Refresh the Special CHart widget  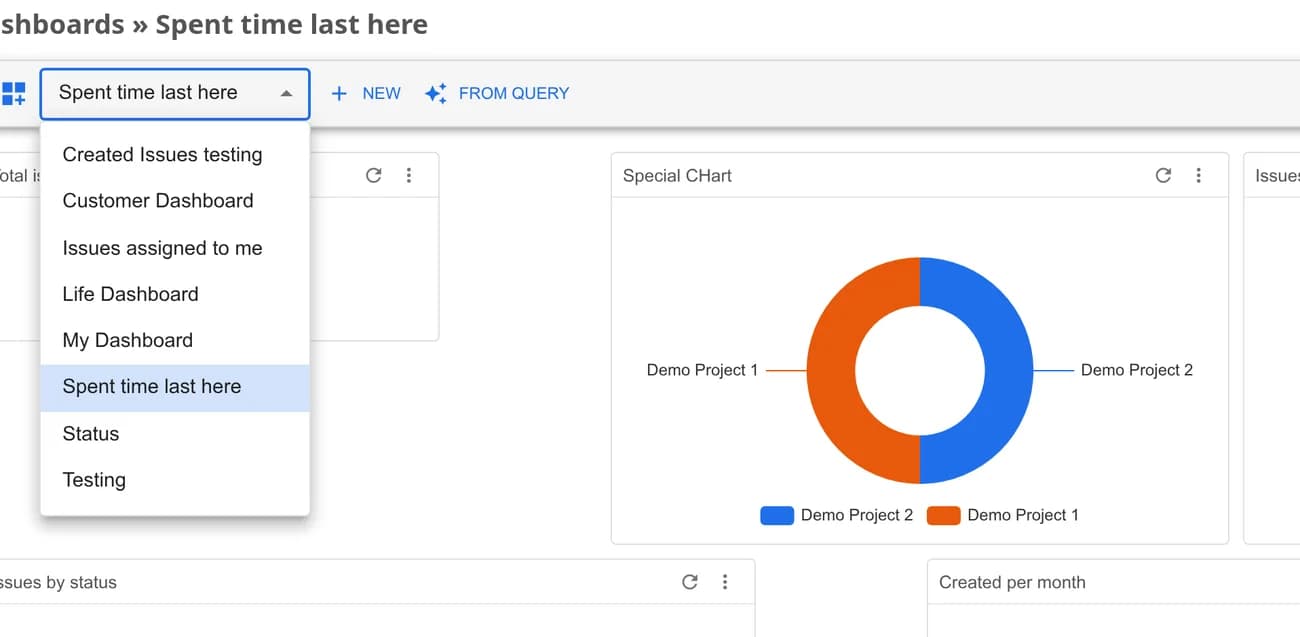pyautogui.click(x=1163, y=175)
